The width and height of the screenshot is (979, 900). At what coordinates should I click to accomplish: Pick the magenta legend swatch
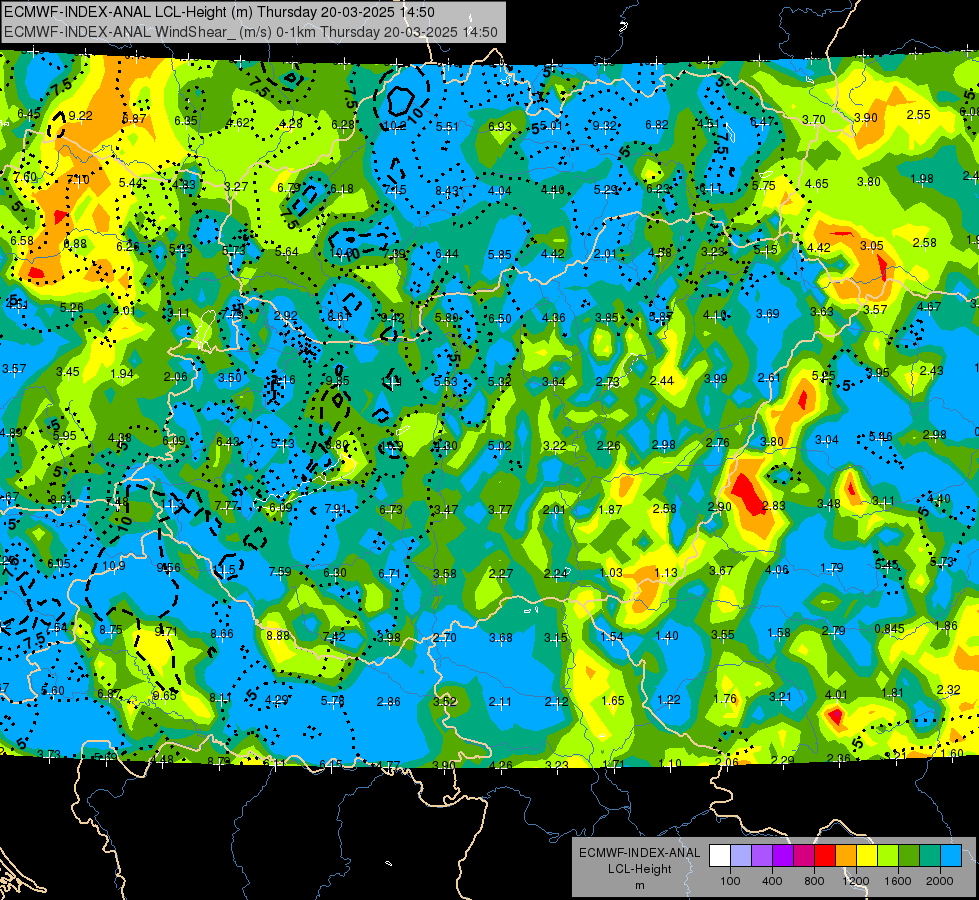tap(804, 856)
